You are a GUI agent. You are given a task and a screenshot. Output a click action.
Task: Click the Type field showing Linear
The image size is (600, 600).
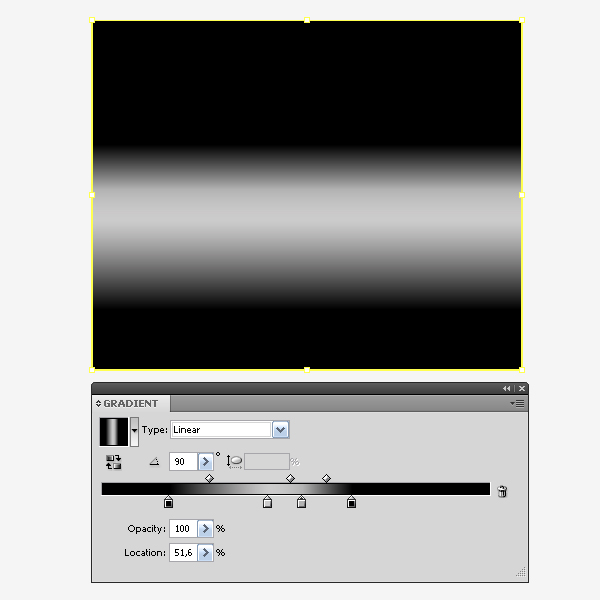[221, 430]
